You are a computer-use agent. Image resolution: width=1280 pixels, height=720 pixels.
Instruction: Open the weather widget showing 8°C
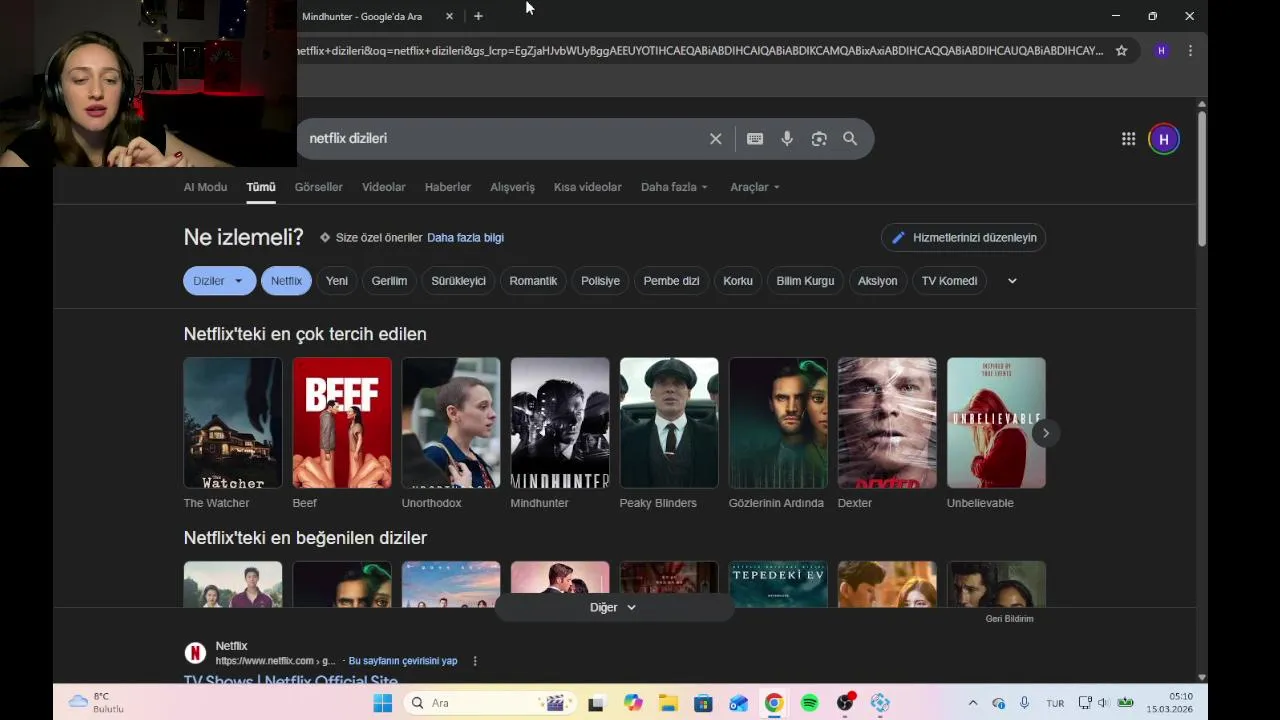(96, 703)
